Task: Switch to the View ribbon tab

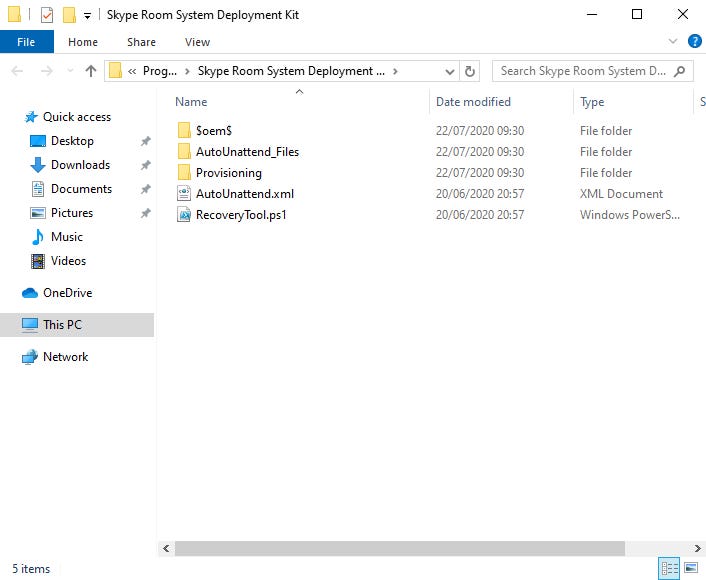Action: (x=197, y=42)
